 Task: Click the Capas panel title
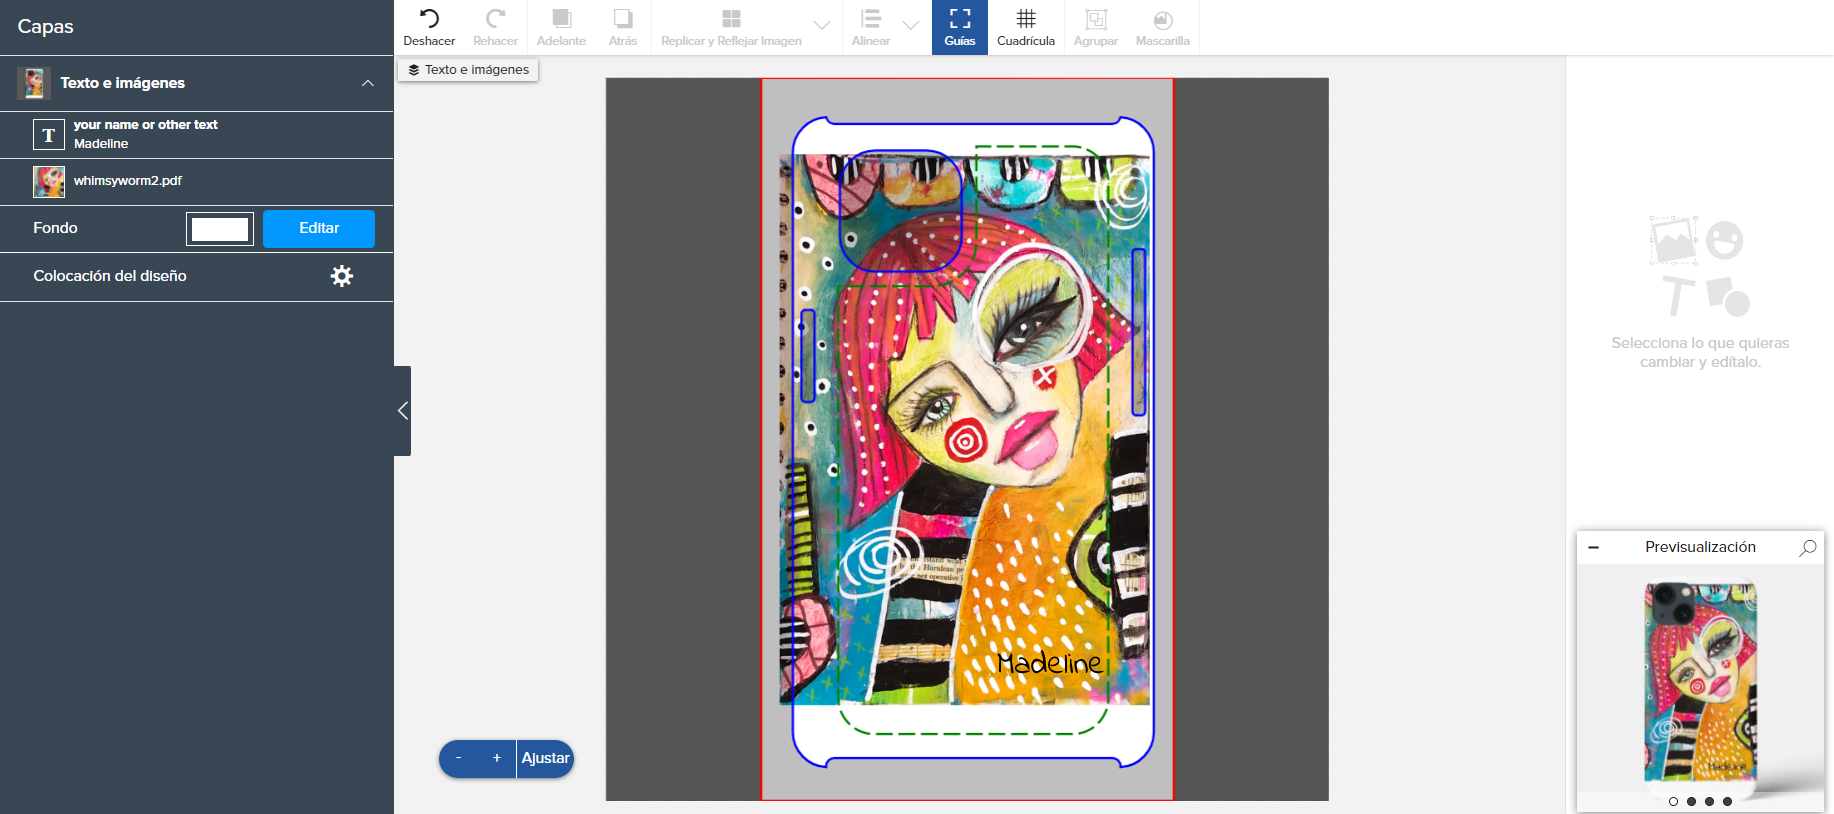click(46, 27)
